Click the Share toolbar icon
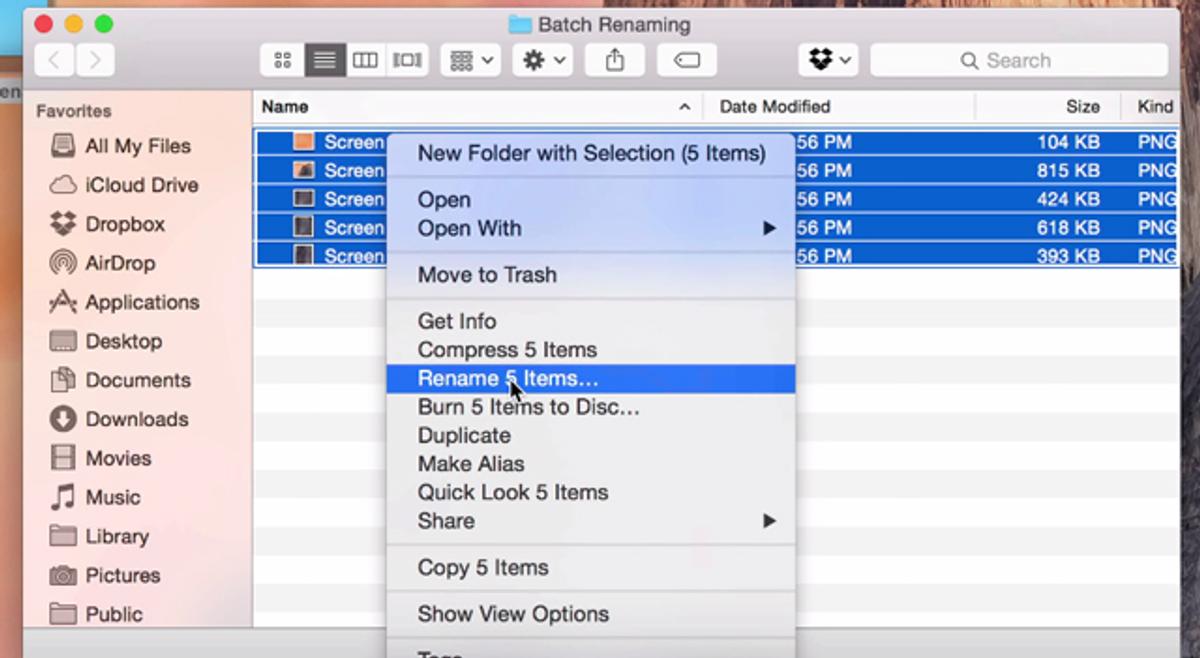Image resolution: width=1200 pixels, height=658 pixels. (615, 60)
